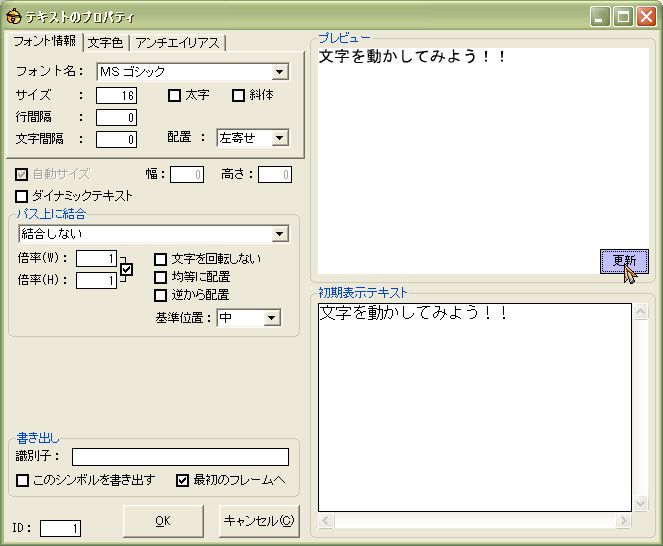Image resolution: width=663 pixels, height=546 pixels.
Task: Open the 結合しない path dropdown
Action: (279, 234)
